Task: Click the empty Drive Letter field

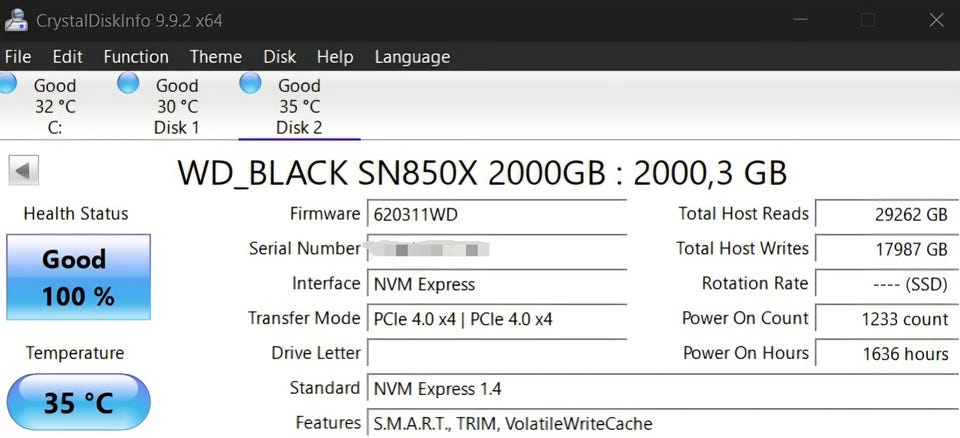Action: coord(497,353)
